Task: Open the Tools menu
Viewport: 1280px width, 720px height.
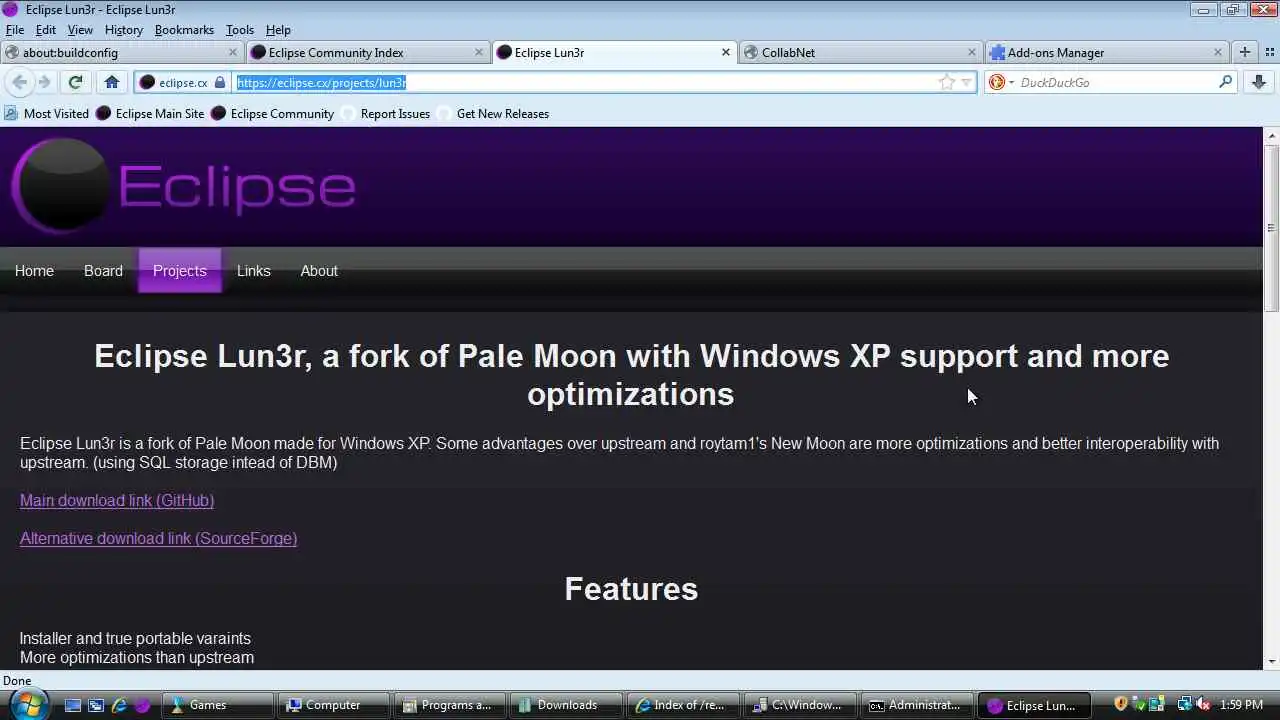Action: (240, 30)
